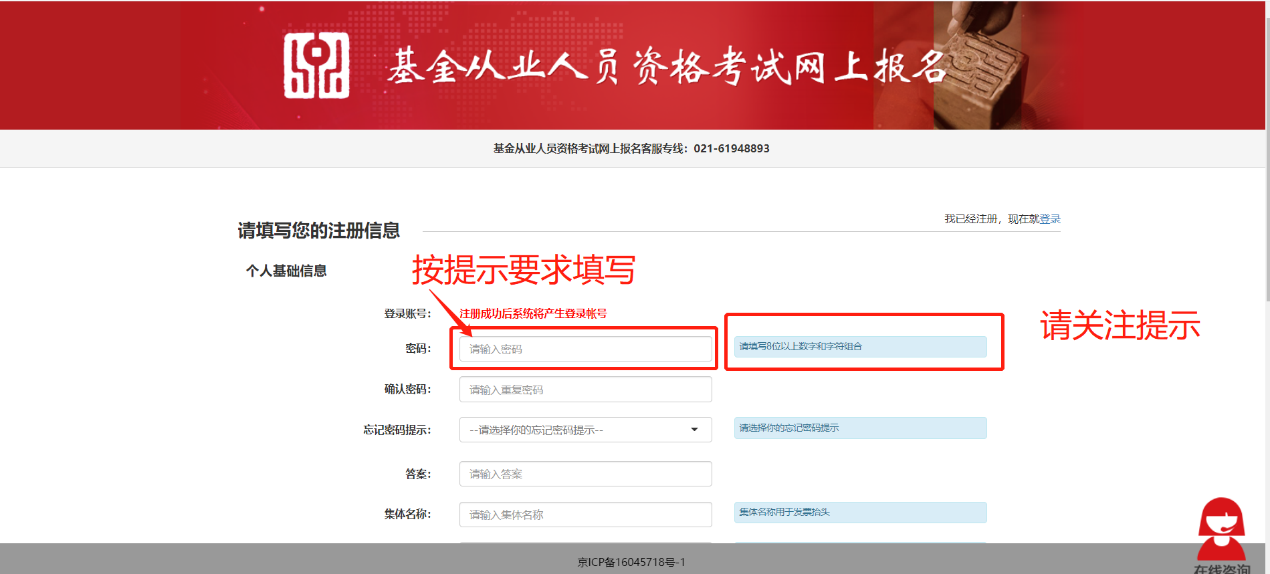The height and width of the screenshot is (574, 1270).
Task: Click the dropdown caret in 忘记密码提示
Action: (695, 430)
